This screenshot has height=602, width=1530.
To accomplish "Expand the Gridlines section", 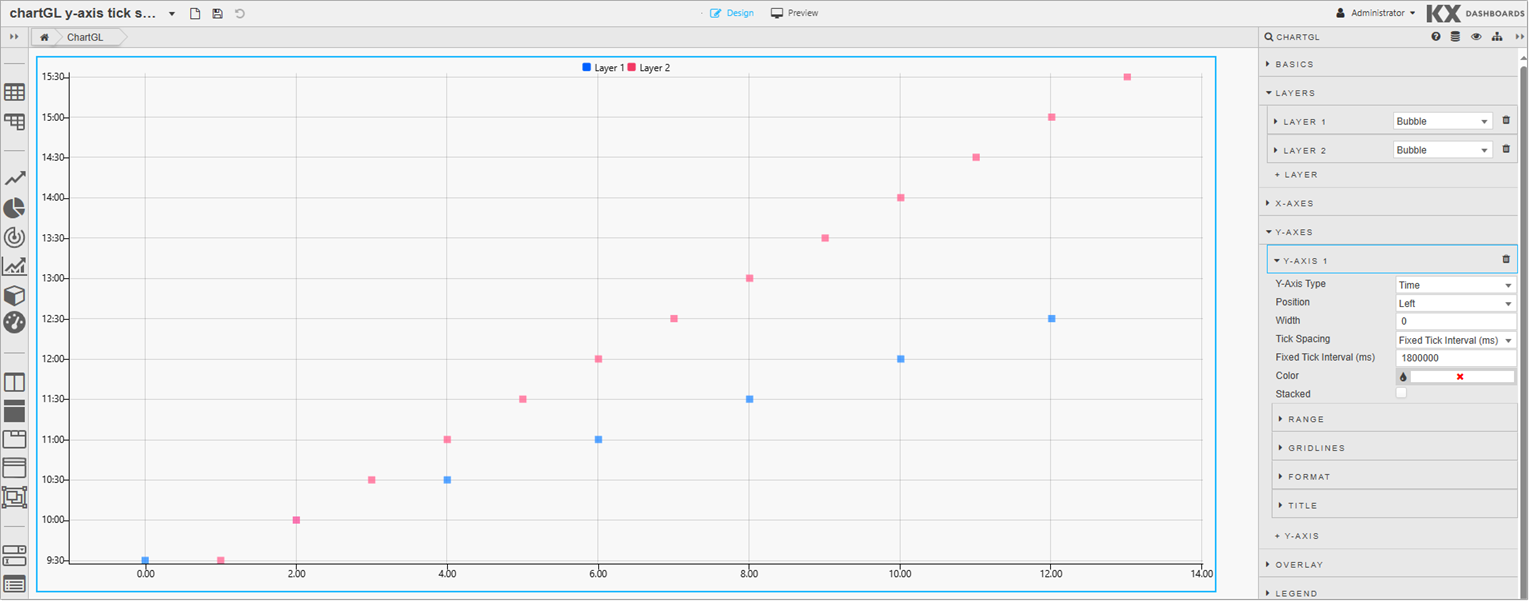I will [x=1316, y=448].
